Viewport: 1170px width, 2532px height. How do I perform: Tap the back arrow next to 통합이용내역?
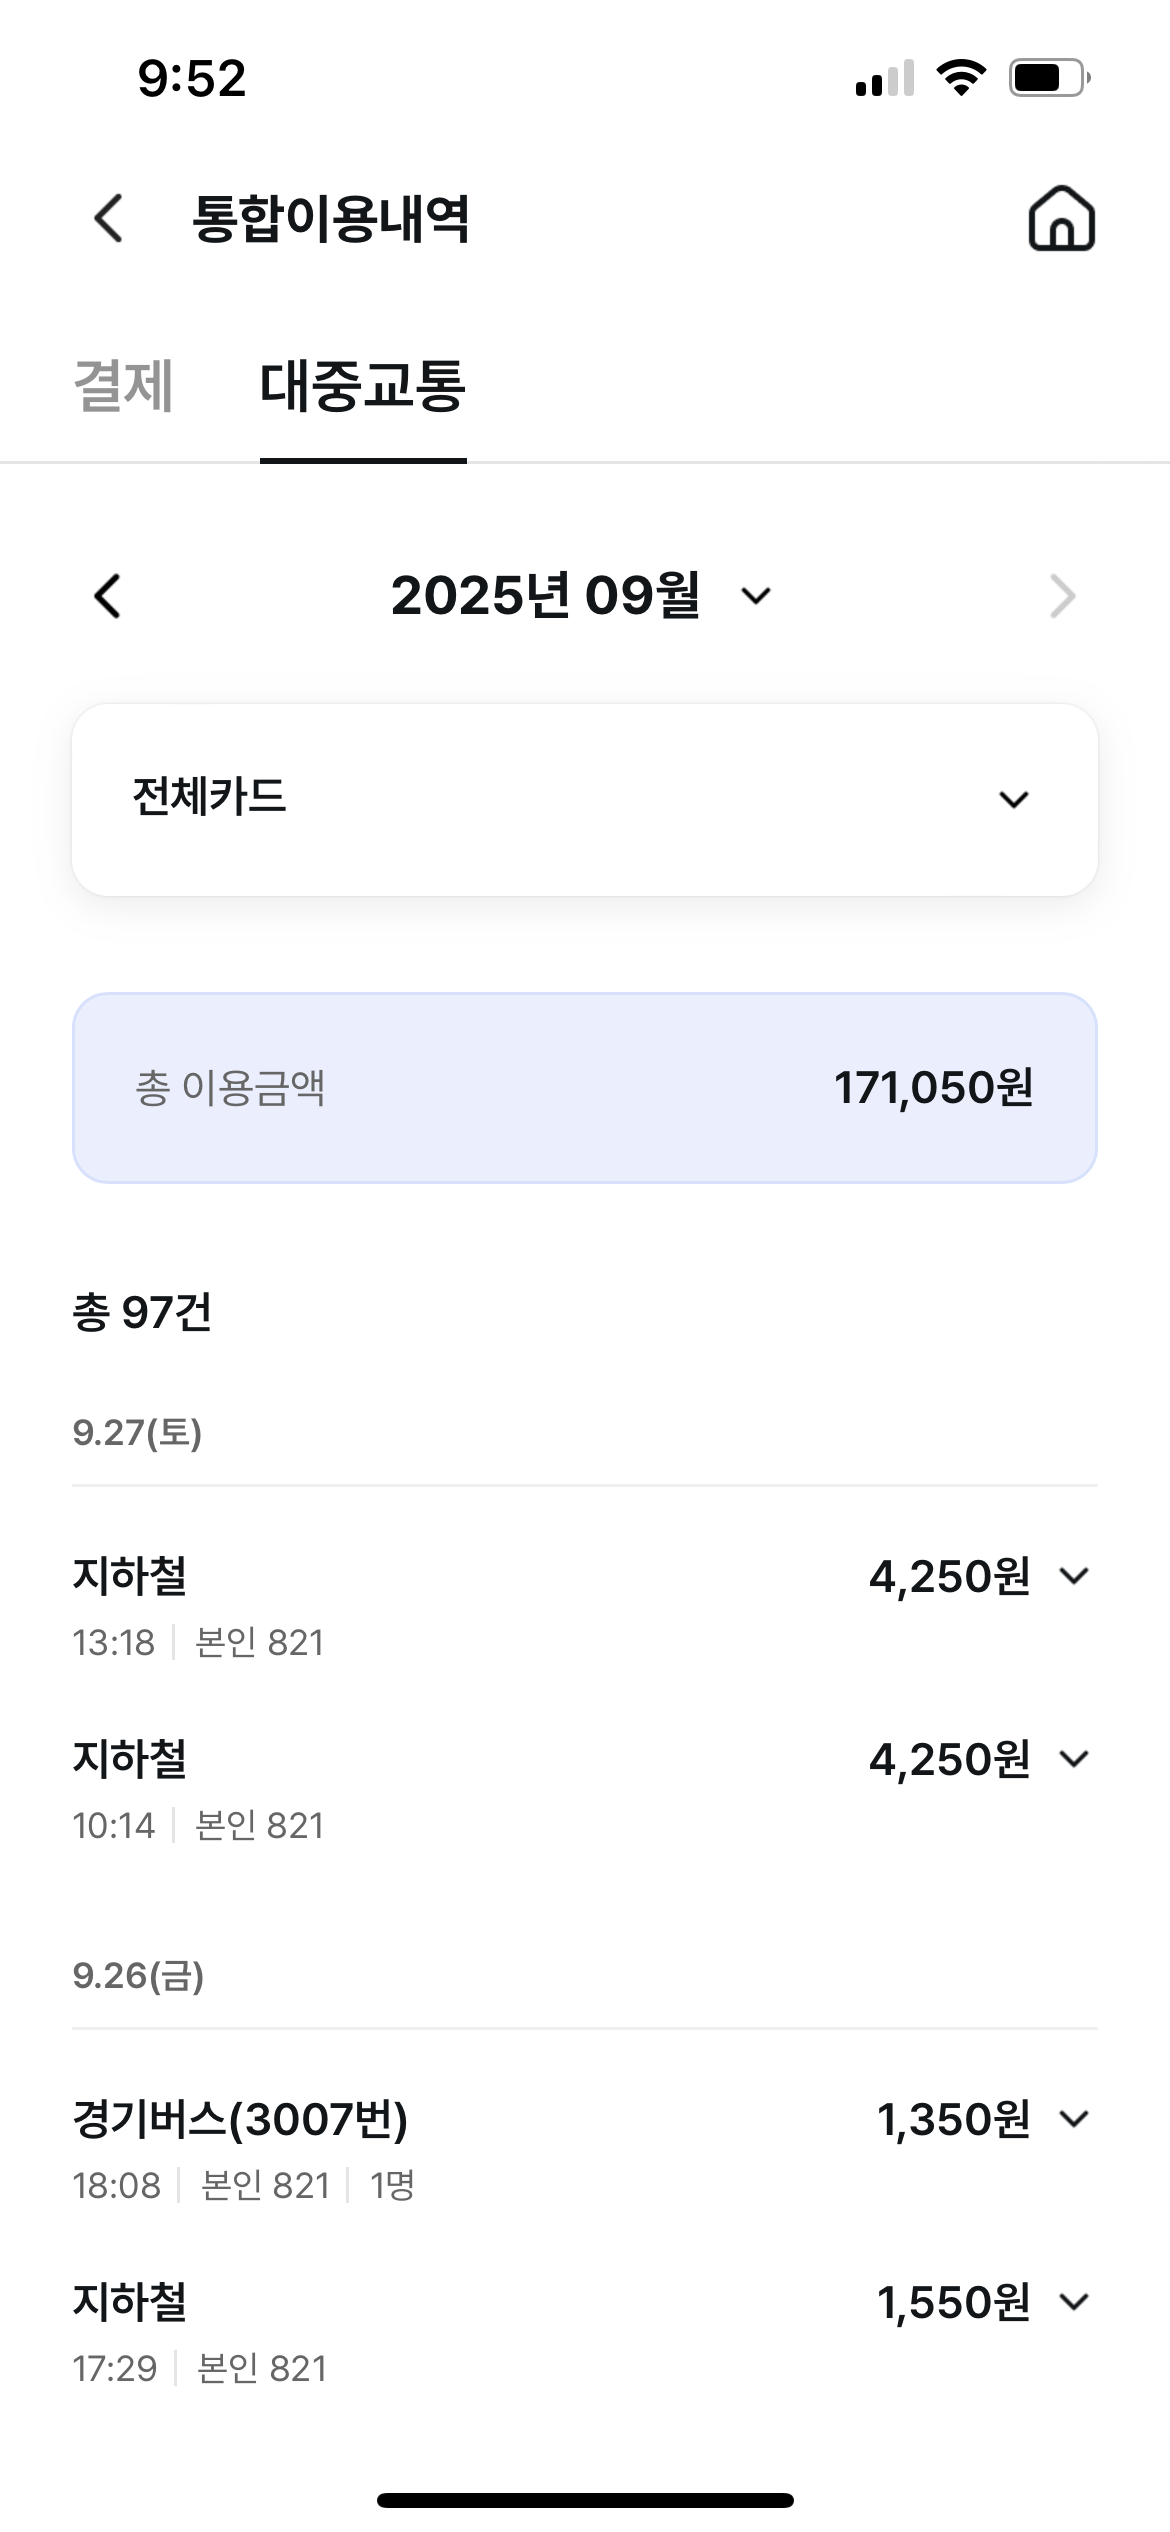coord(108,218)
